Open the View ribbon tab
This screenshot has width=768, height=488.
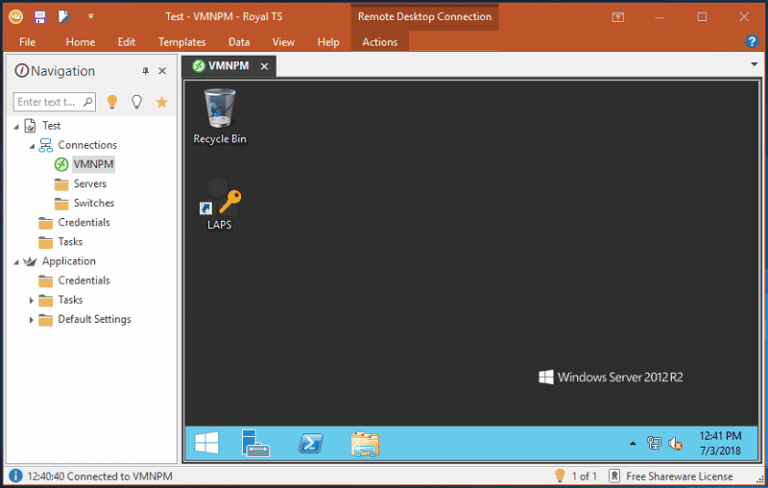(x=283, y=42)
